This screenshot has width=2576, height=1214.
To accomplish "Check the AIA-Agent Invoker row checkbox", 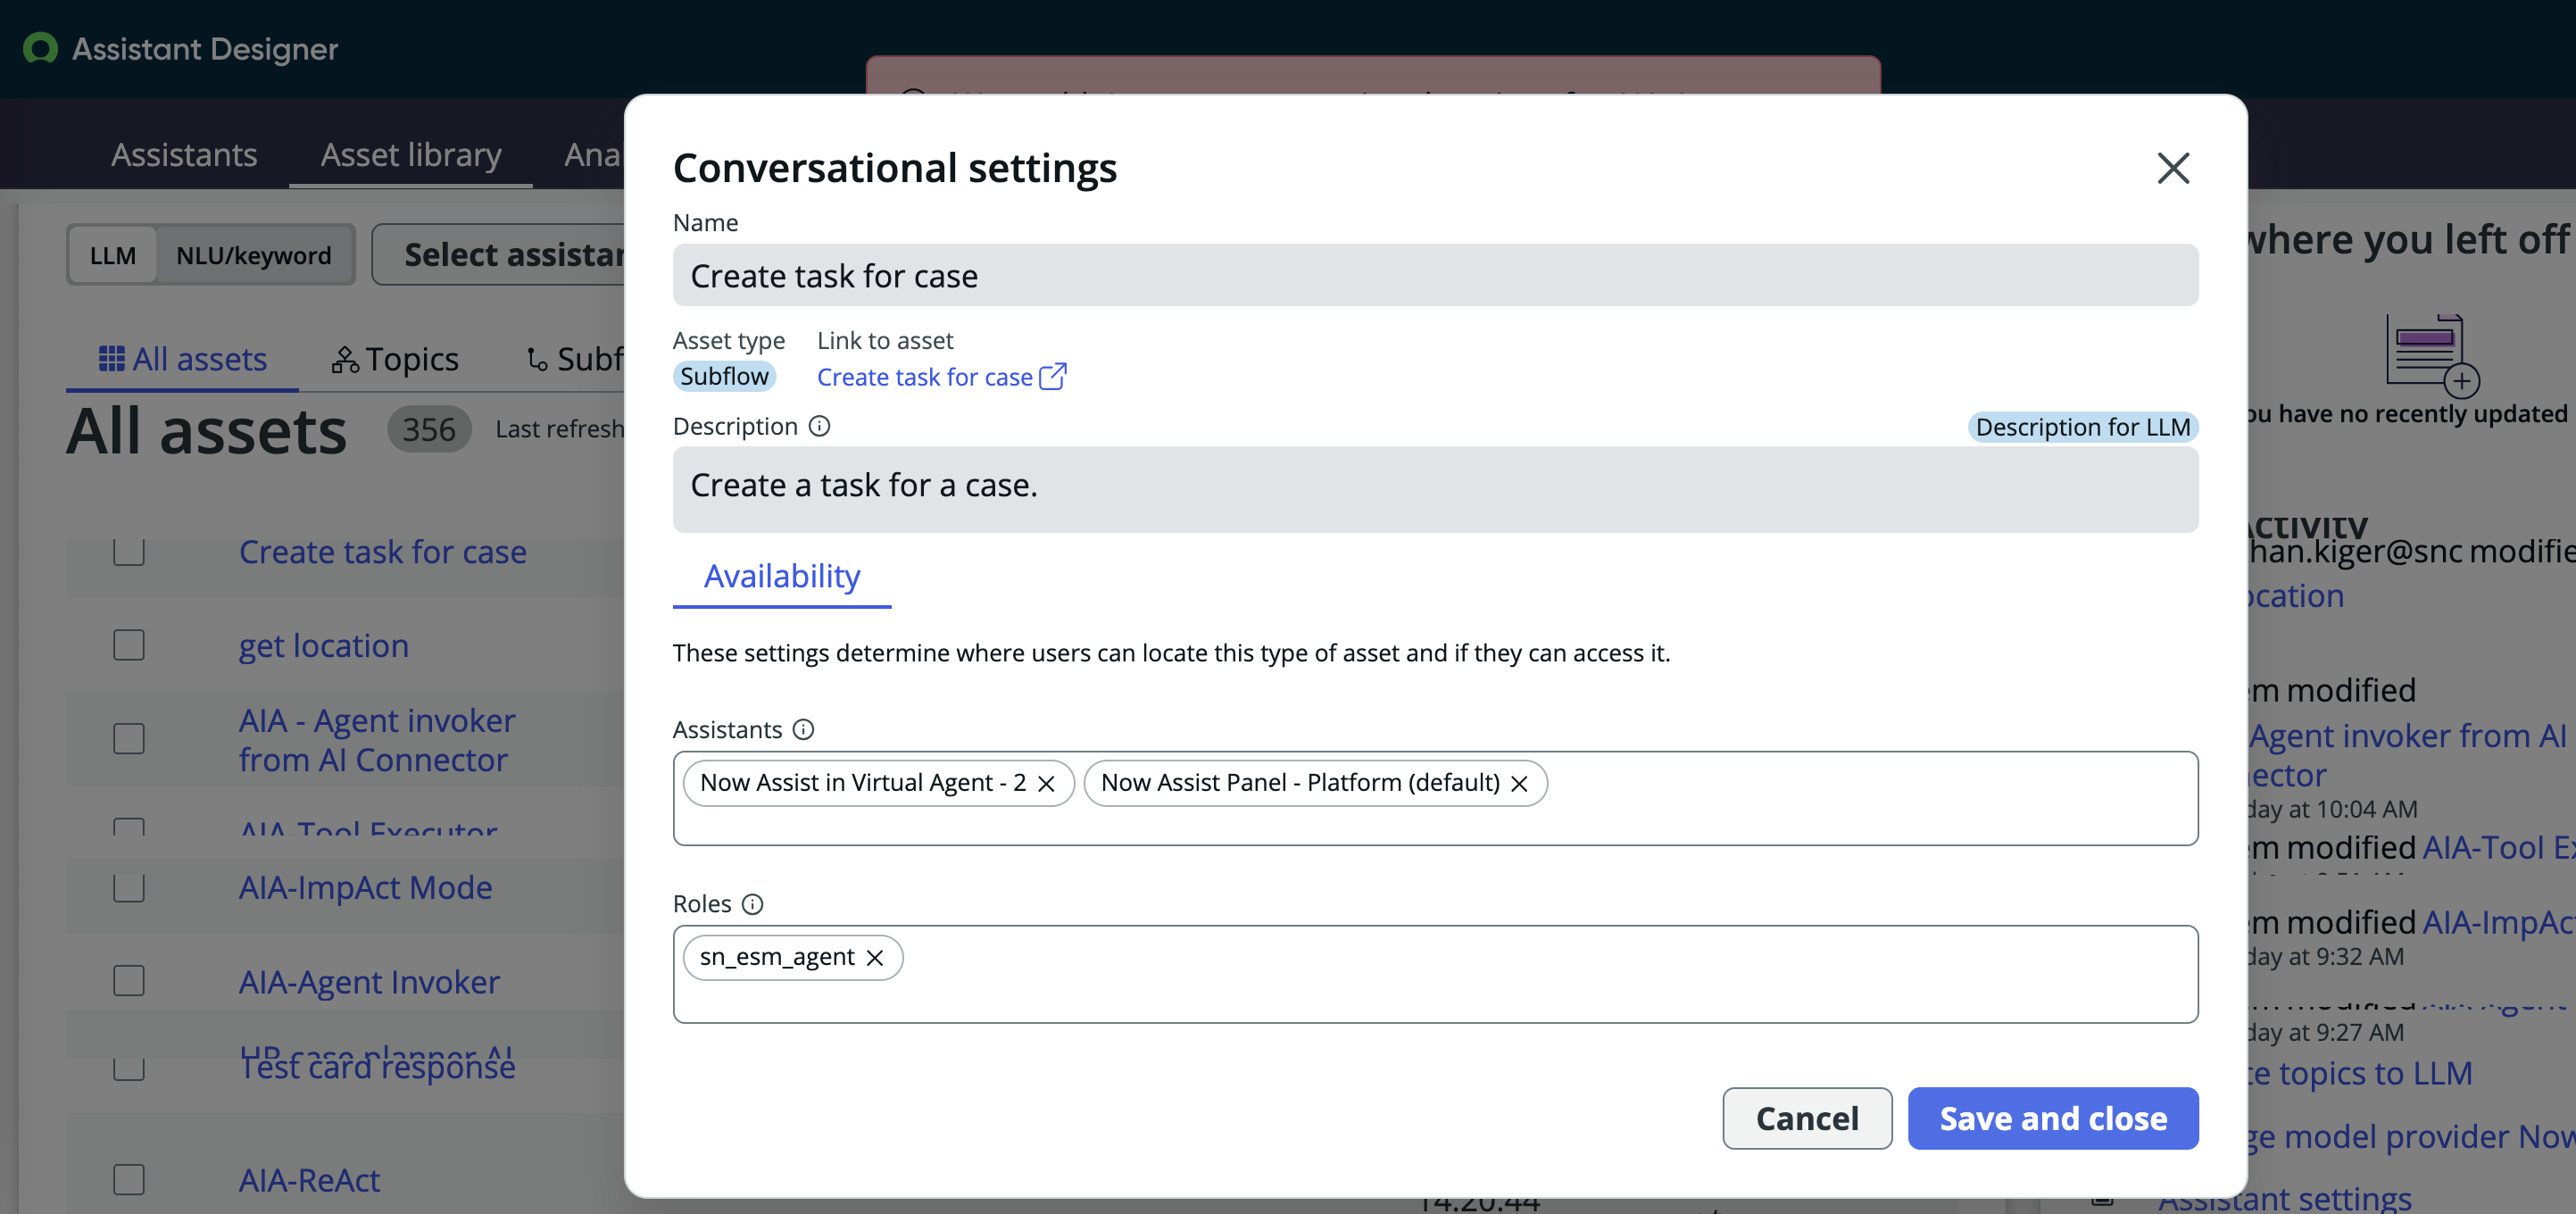I will click(129, 981).
